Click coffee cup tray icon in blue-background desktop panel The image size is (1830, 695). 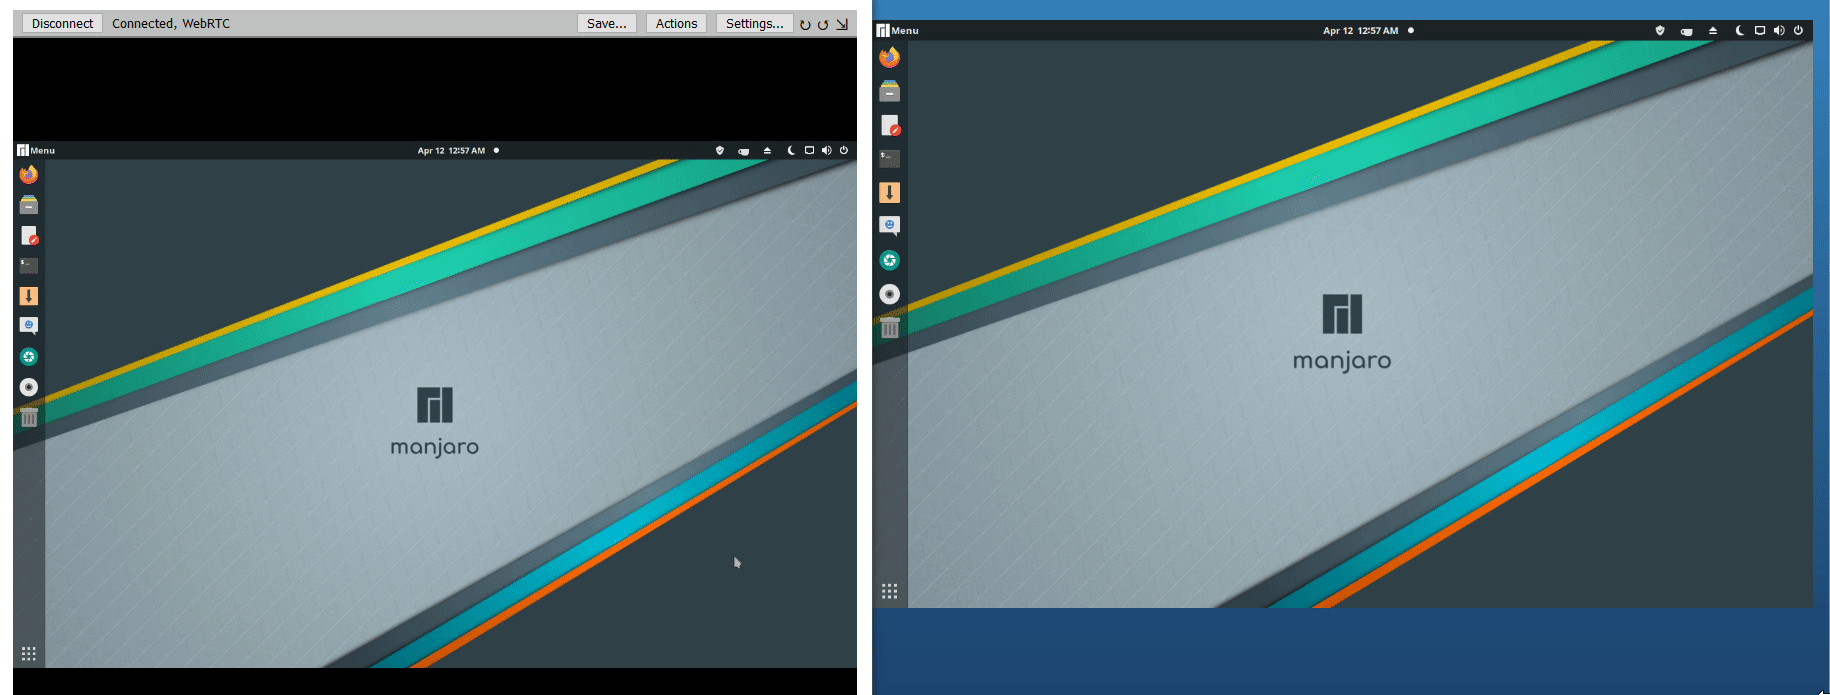point(1687,31)
